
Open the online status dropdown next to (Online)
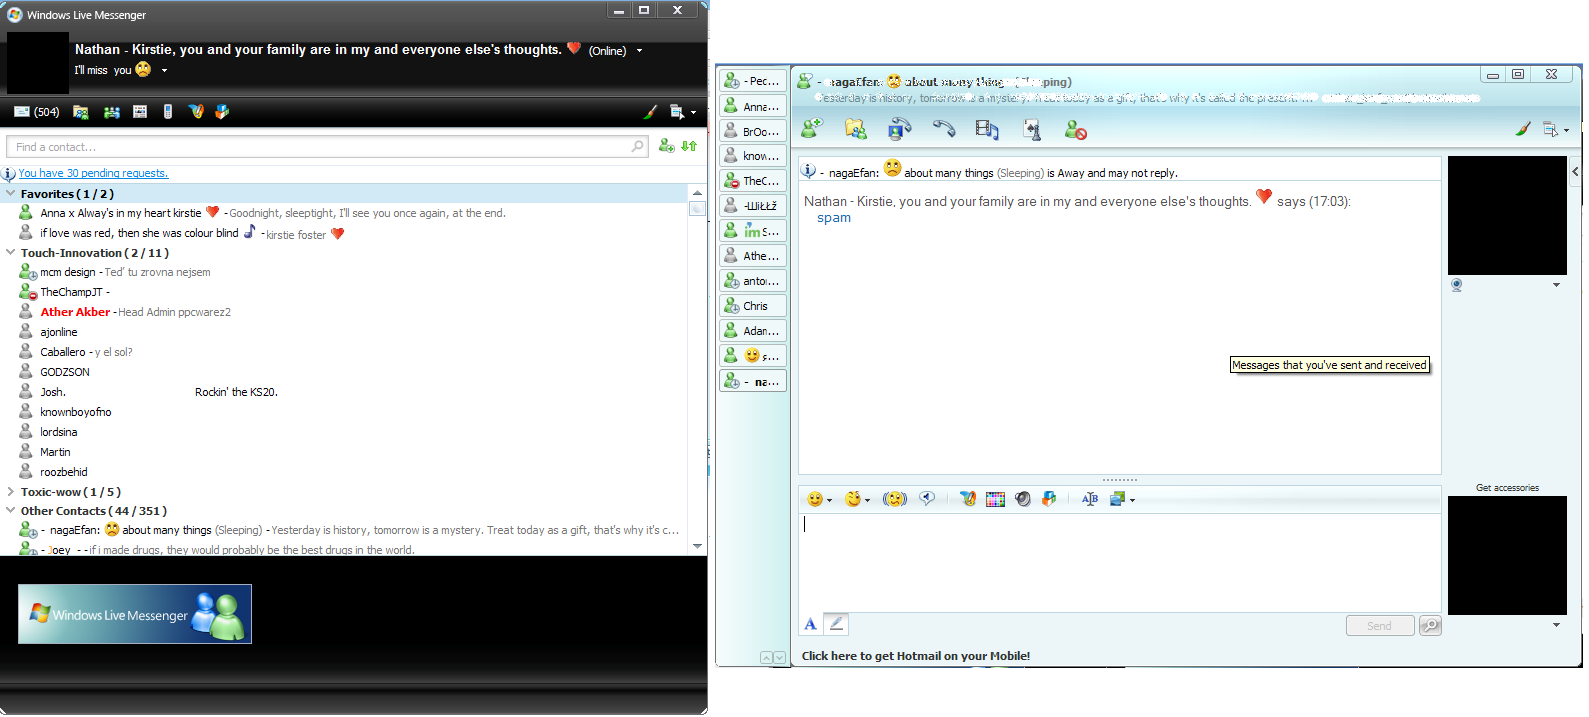click(x=639, y=51)
